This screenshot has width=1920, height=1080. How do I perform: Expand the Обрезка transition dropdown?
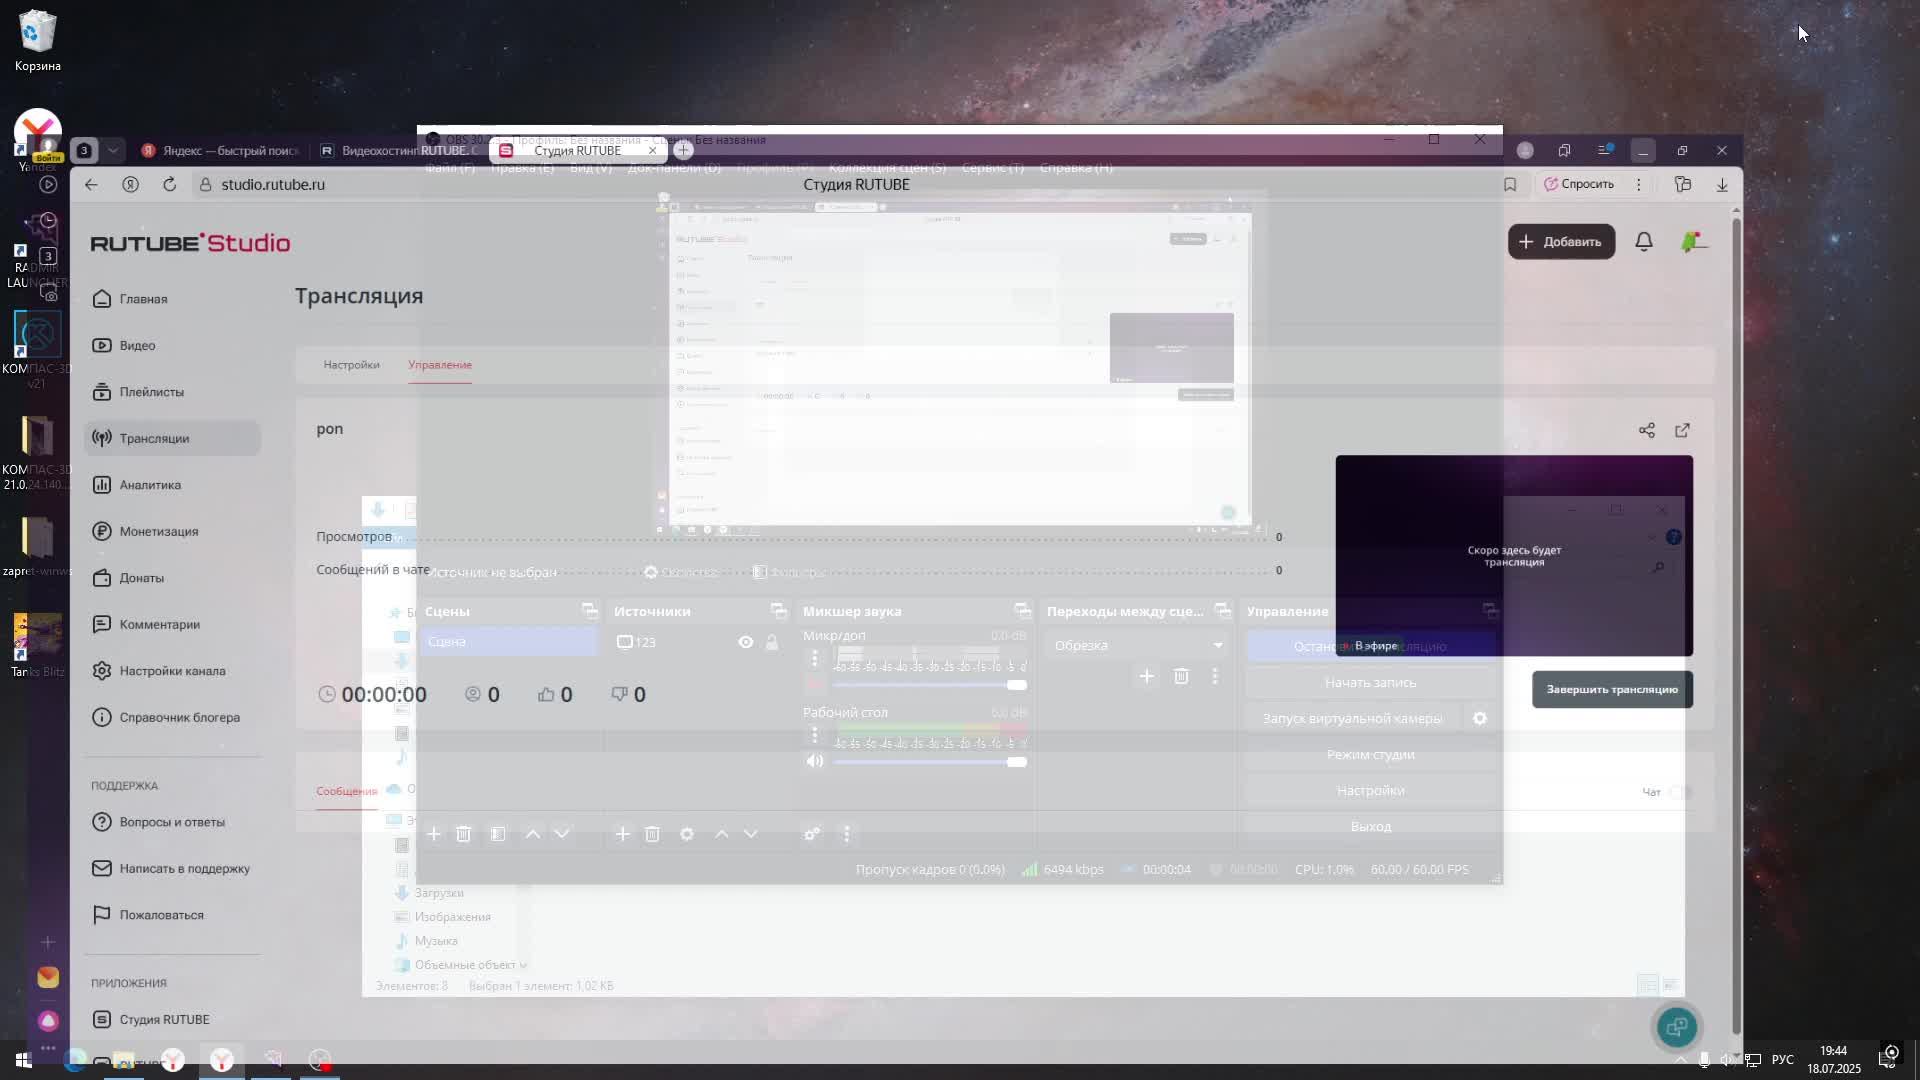pyautogui.click(x=1217, y=645)
